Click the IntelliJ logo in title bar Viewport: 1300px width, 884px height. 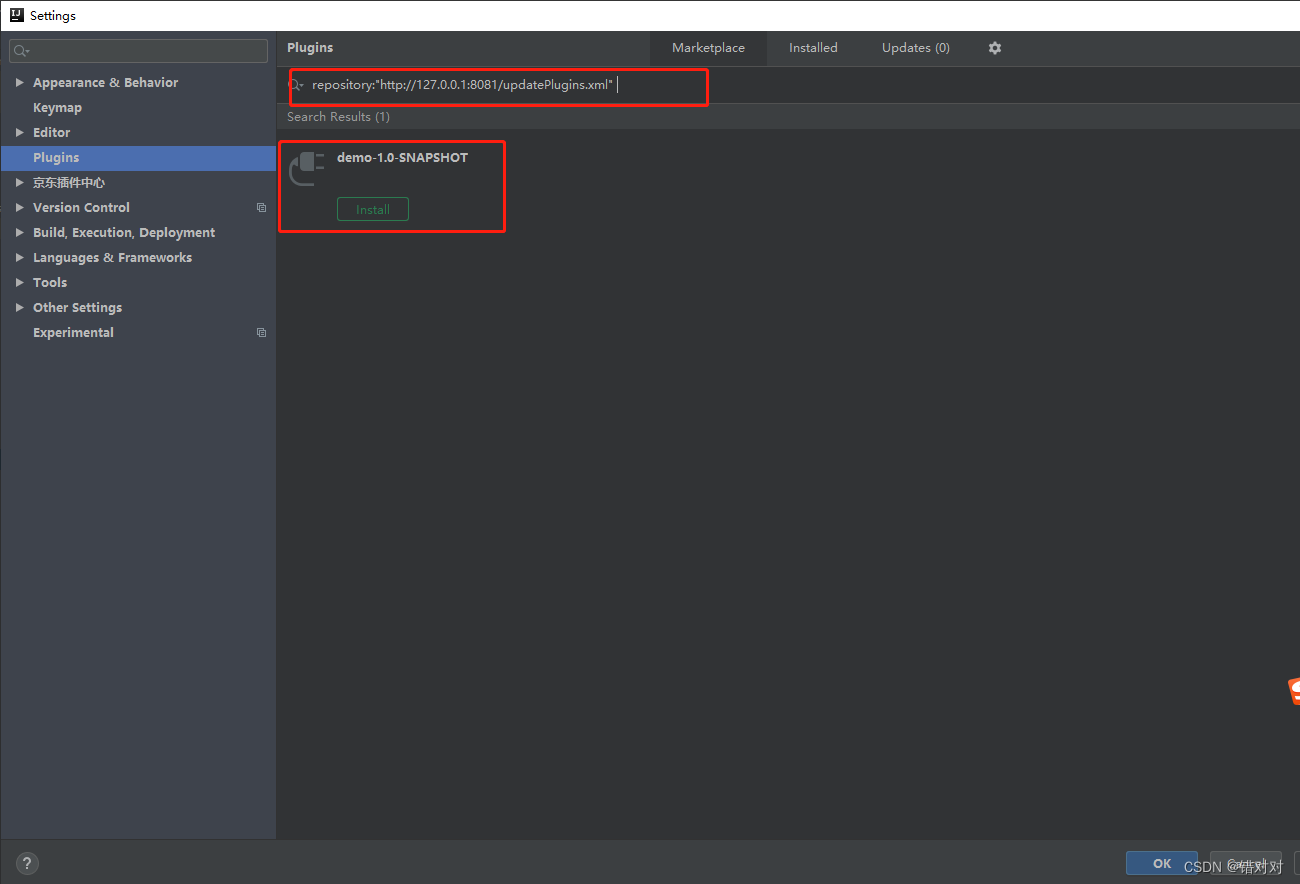pos(17,15)
